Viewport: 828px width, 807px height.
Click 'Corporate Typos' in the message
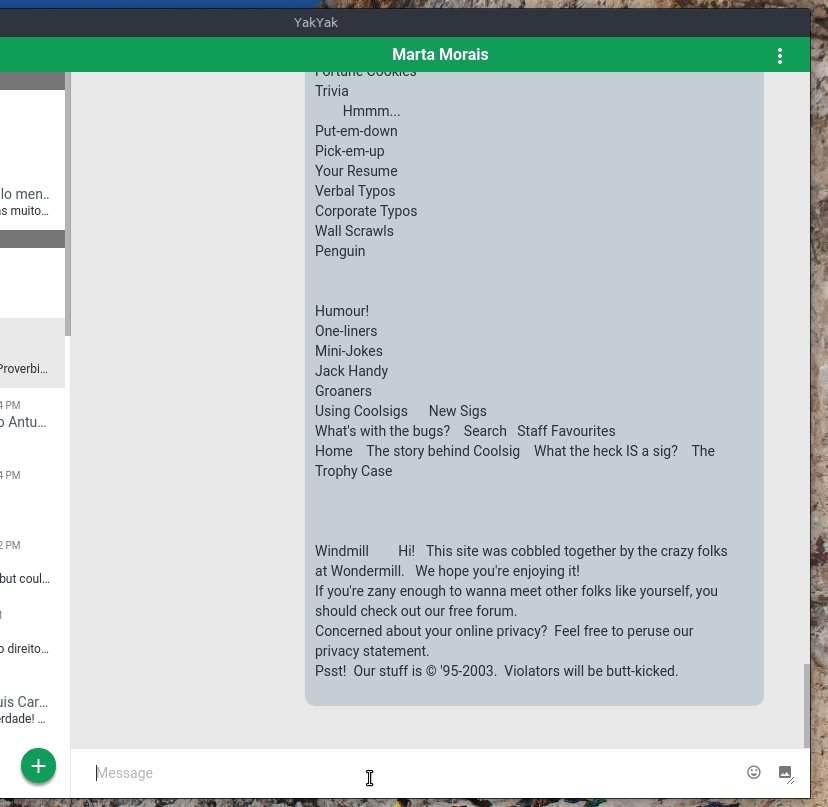pyautogui.click(x=366, y=211)
